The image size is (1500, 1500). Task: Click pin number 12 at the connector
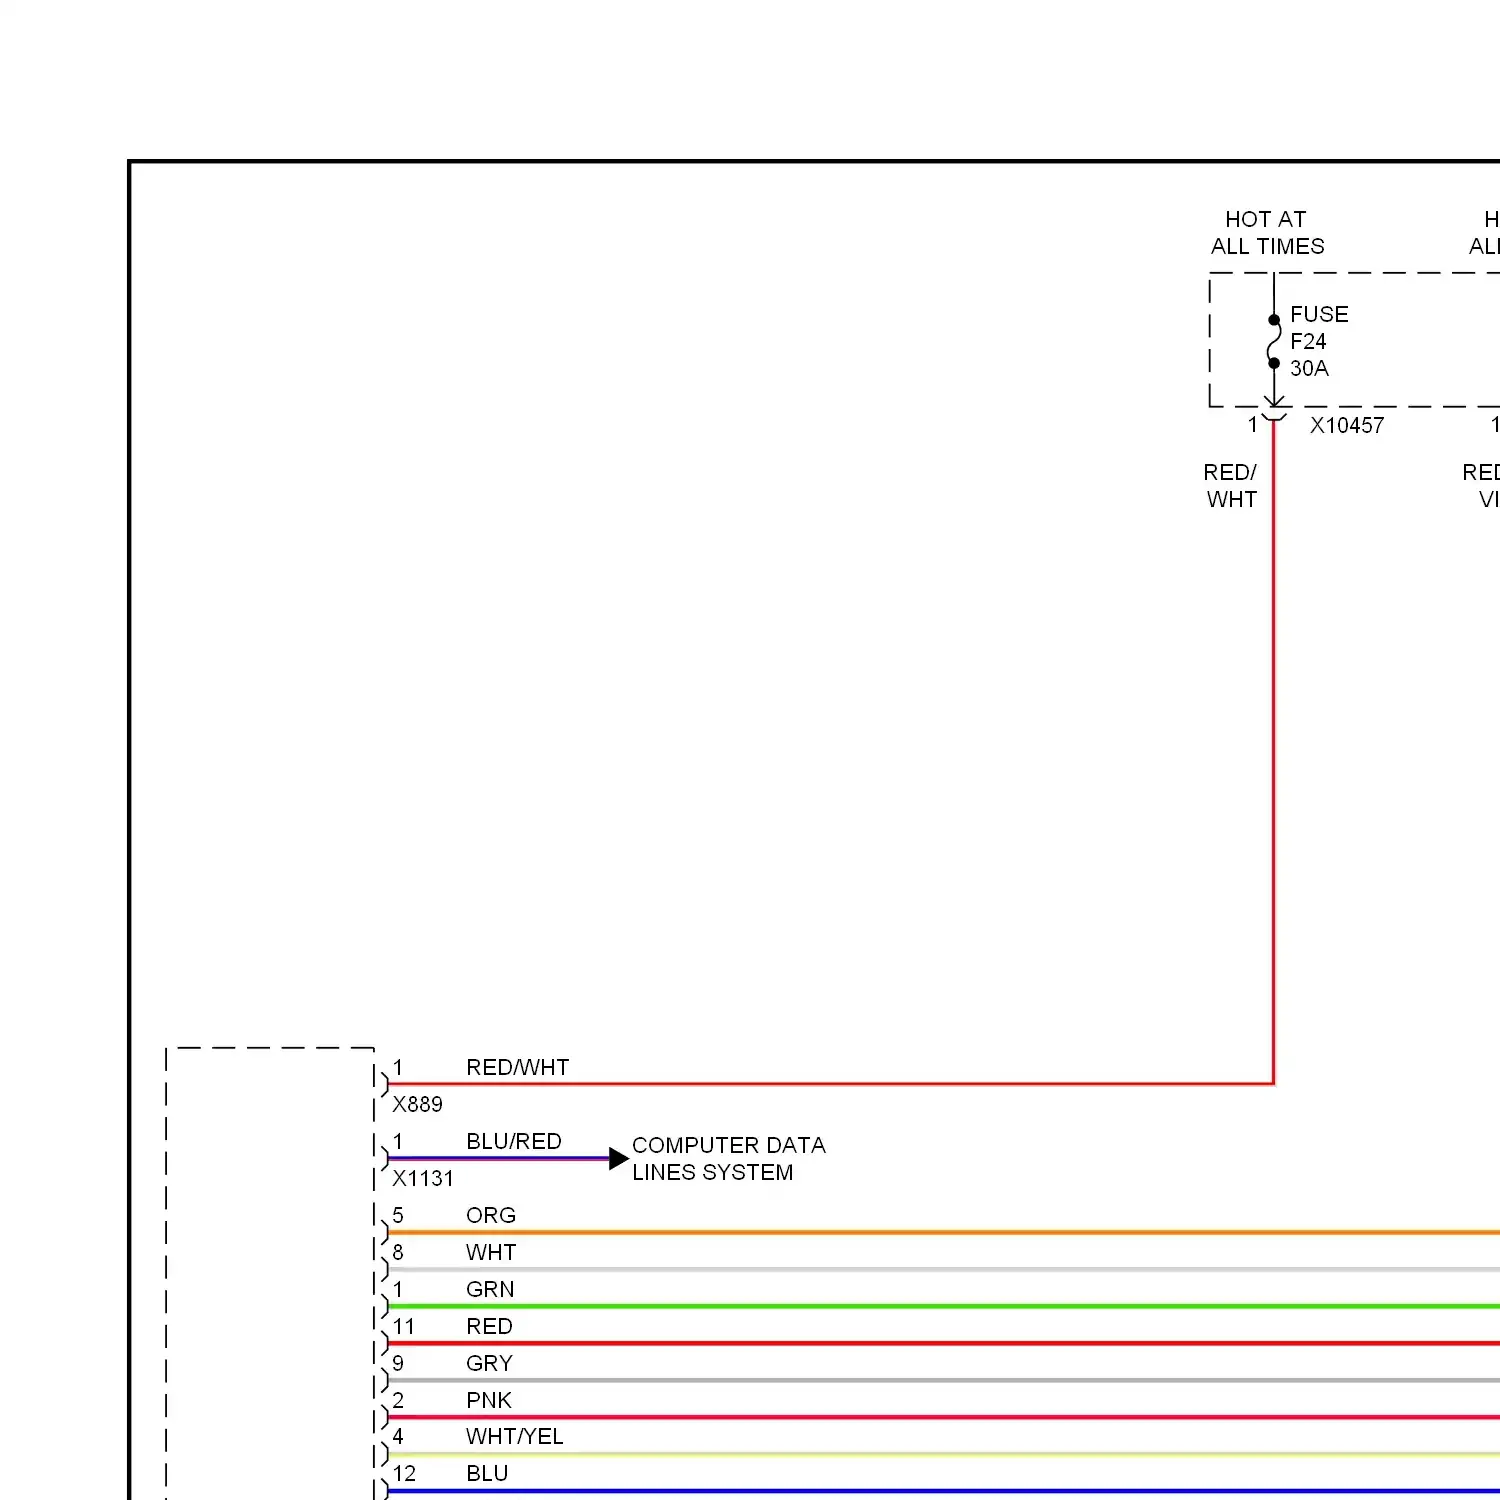pyautogui.click(x=403, y=1473)
